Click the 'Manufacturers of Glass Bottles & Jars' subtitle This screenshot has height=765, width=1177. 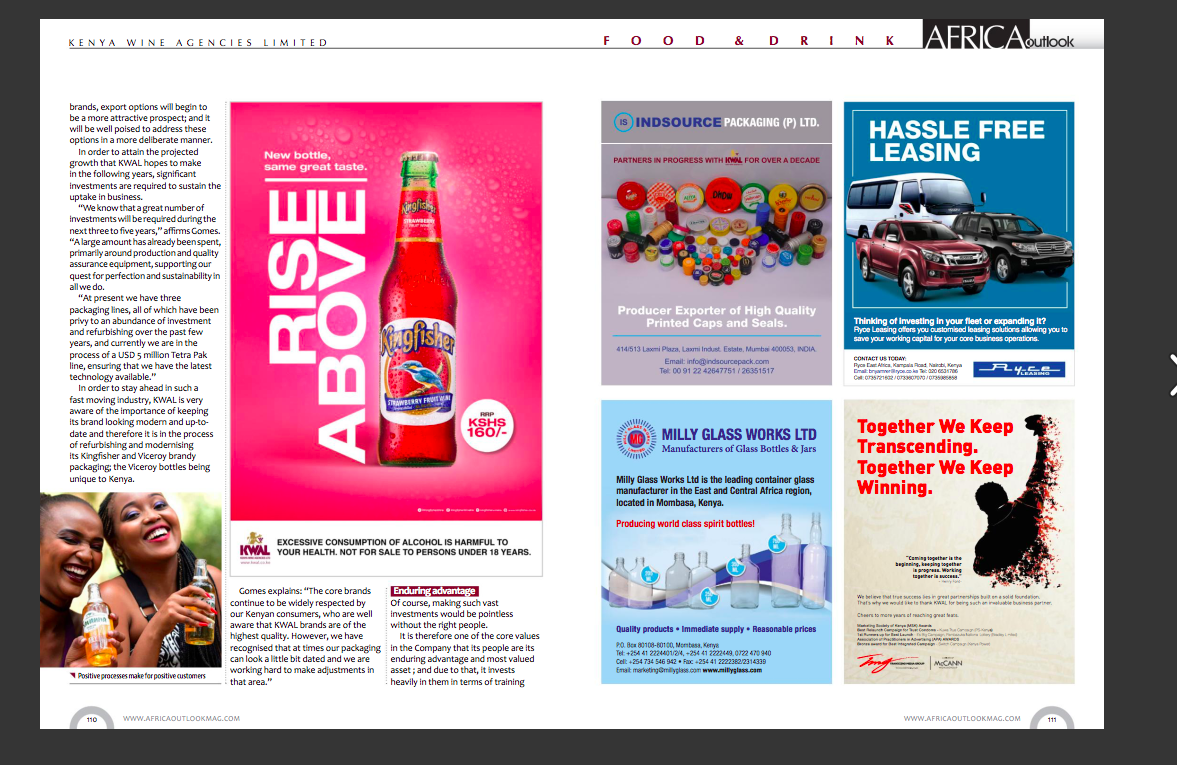click(739, 449)
